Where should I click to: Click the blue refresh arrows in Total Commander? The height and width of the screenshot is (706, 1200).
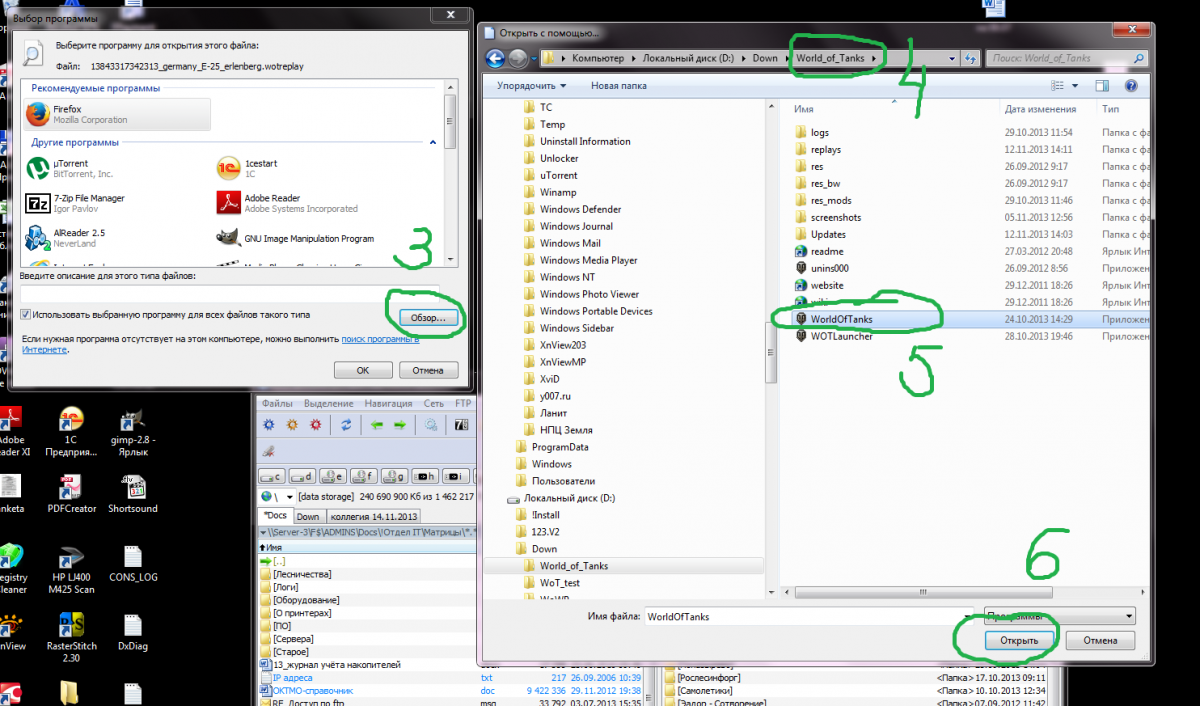click(x=346, y=424)
